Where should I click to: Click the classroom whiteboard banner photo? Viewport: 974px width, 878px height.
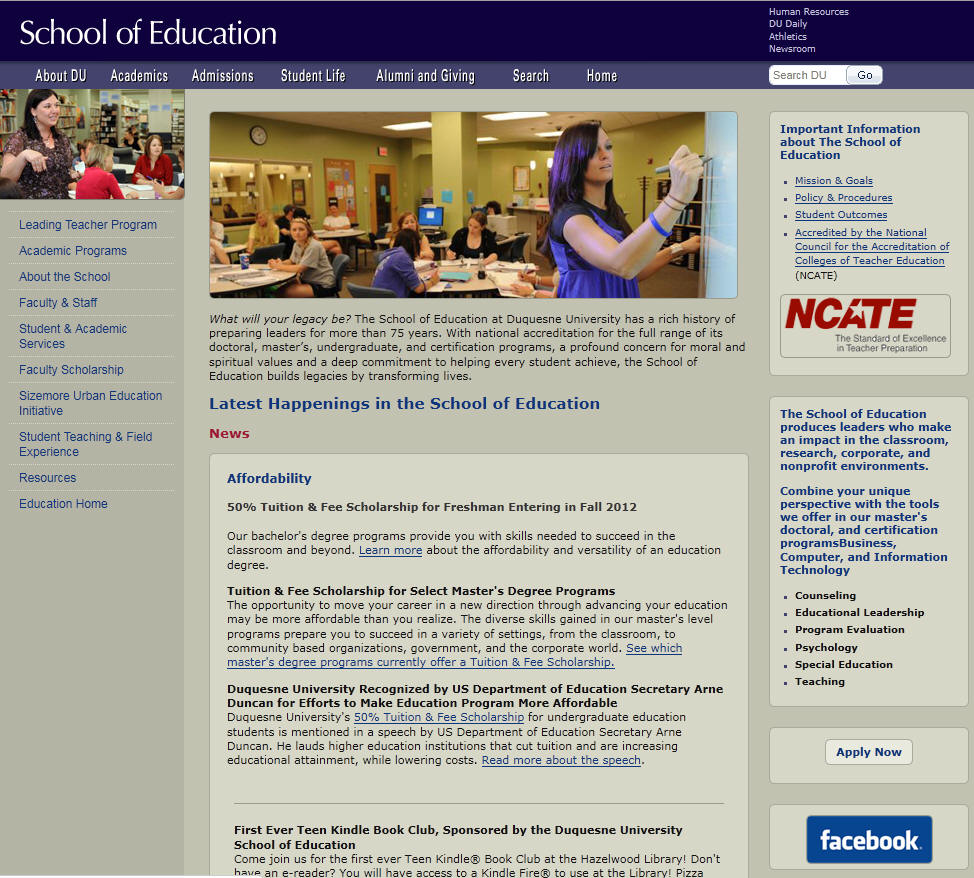pyautogui.click(x=473, y=205)
